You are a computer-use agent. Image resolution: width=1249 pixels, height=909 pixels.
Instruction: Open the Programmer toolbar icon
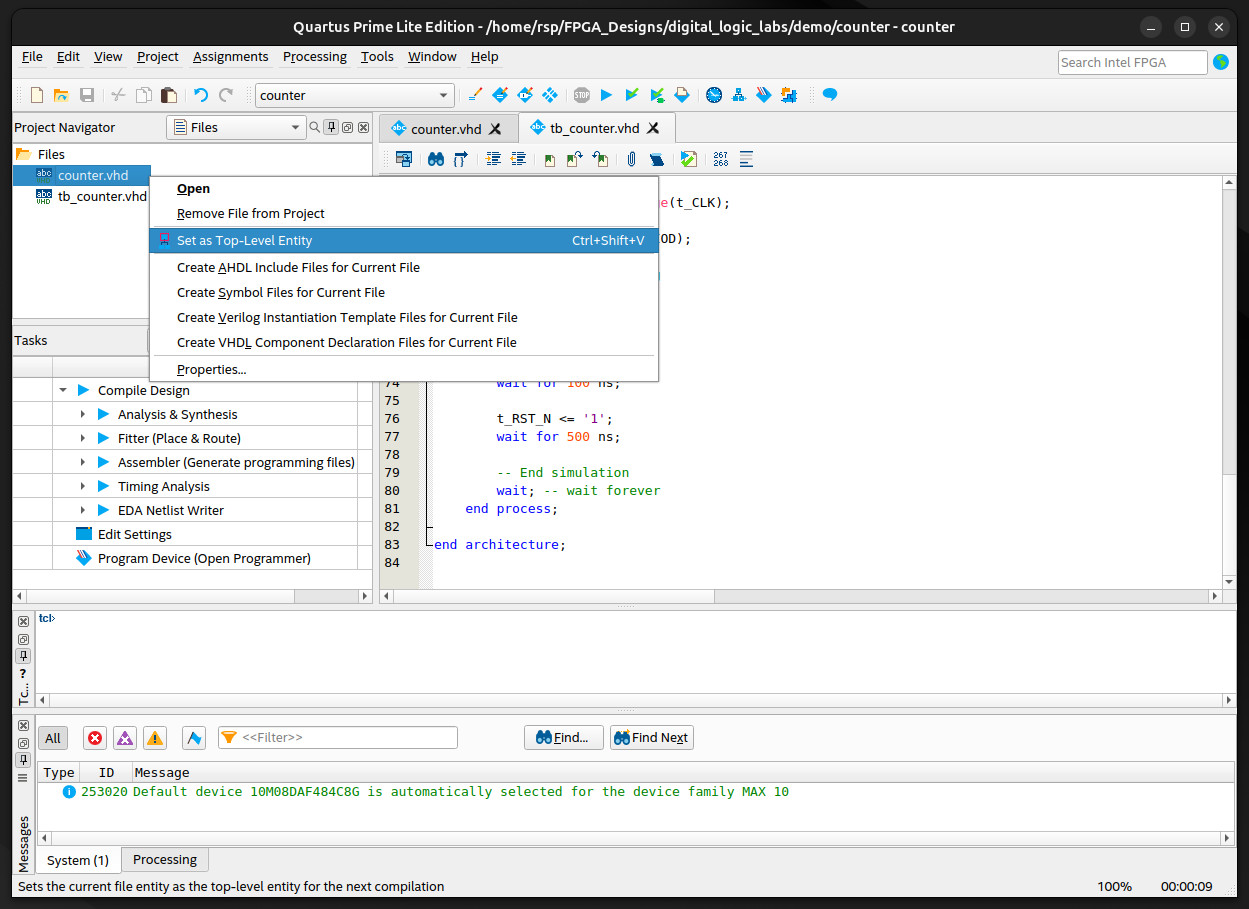tap(765, 95)
